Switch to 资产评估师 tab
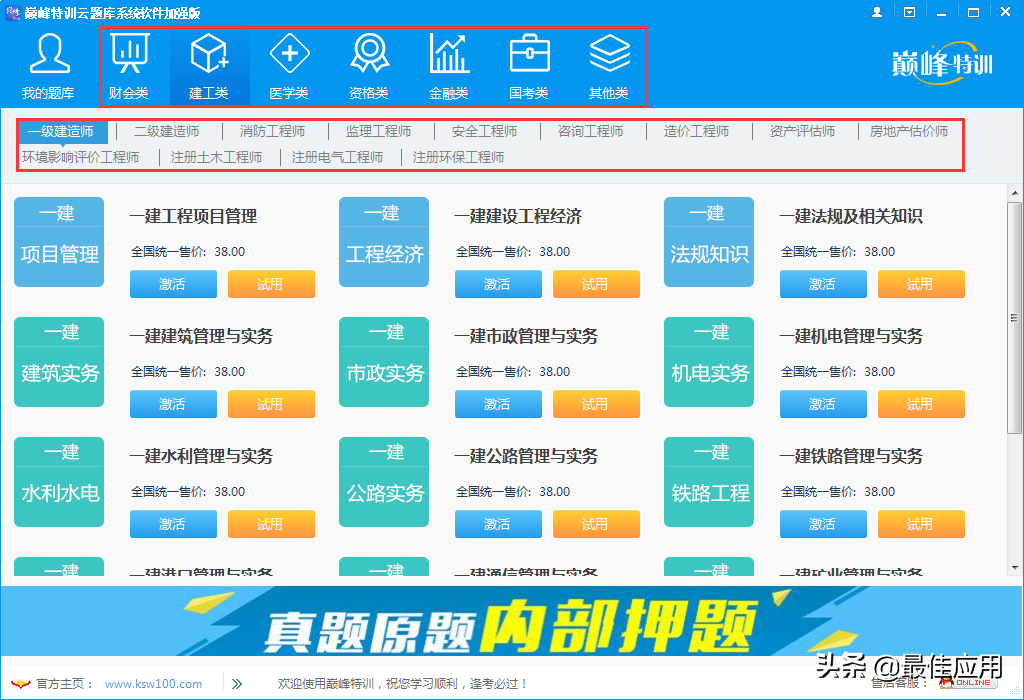 (802, 131)
